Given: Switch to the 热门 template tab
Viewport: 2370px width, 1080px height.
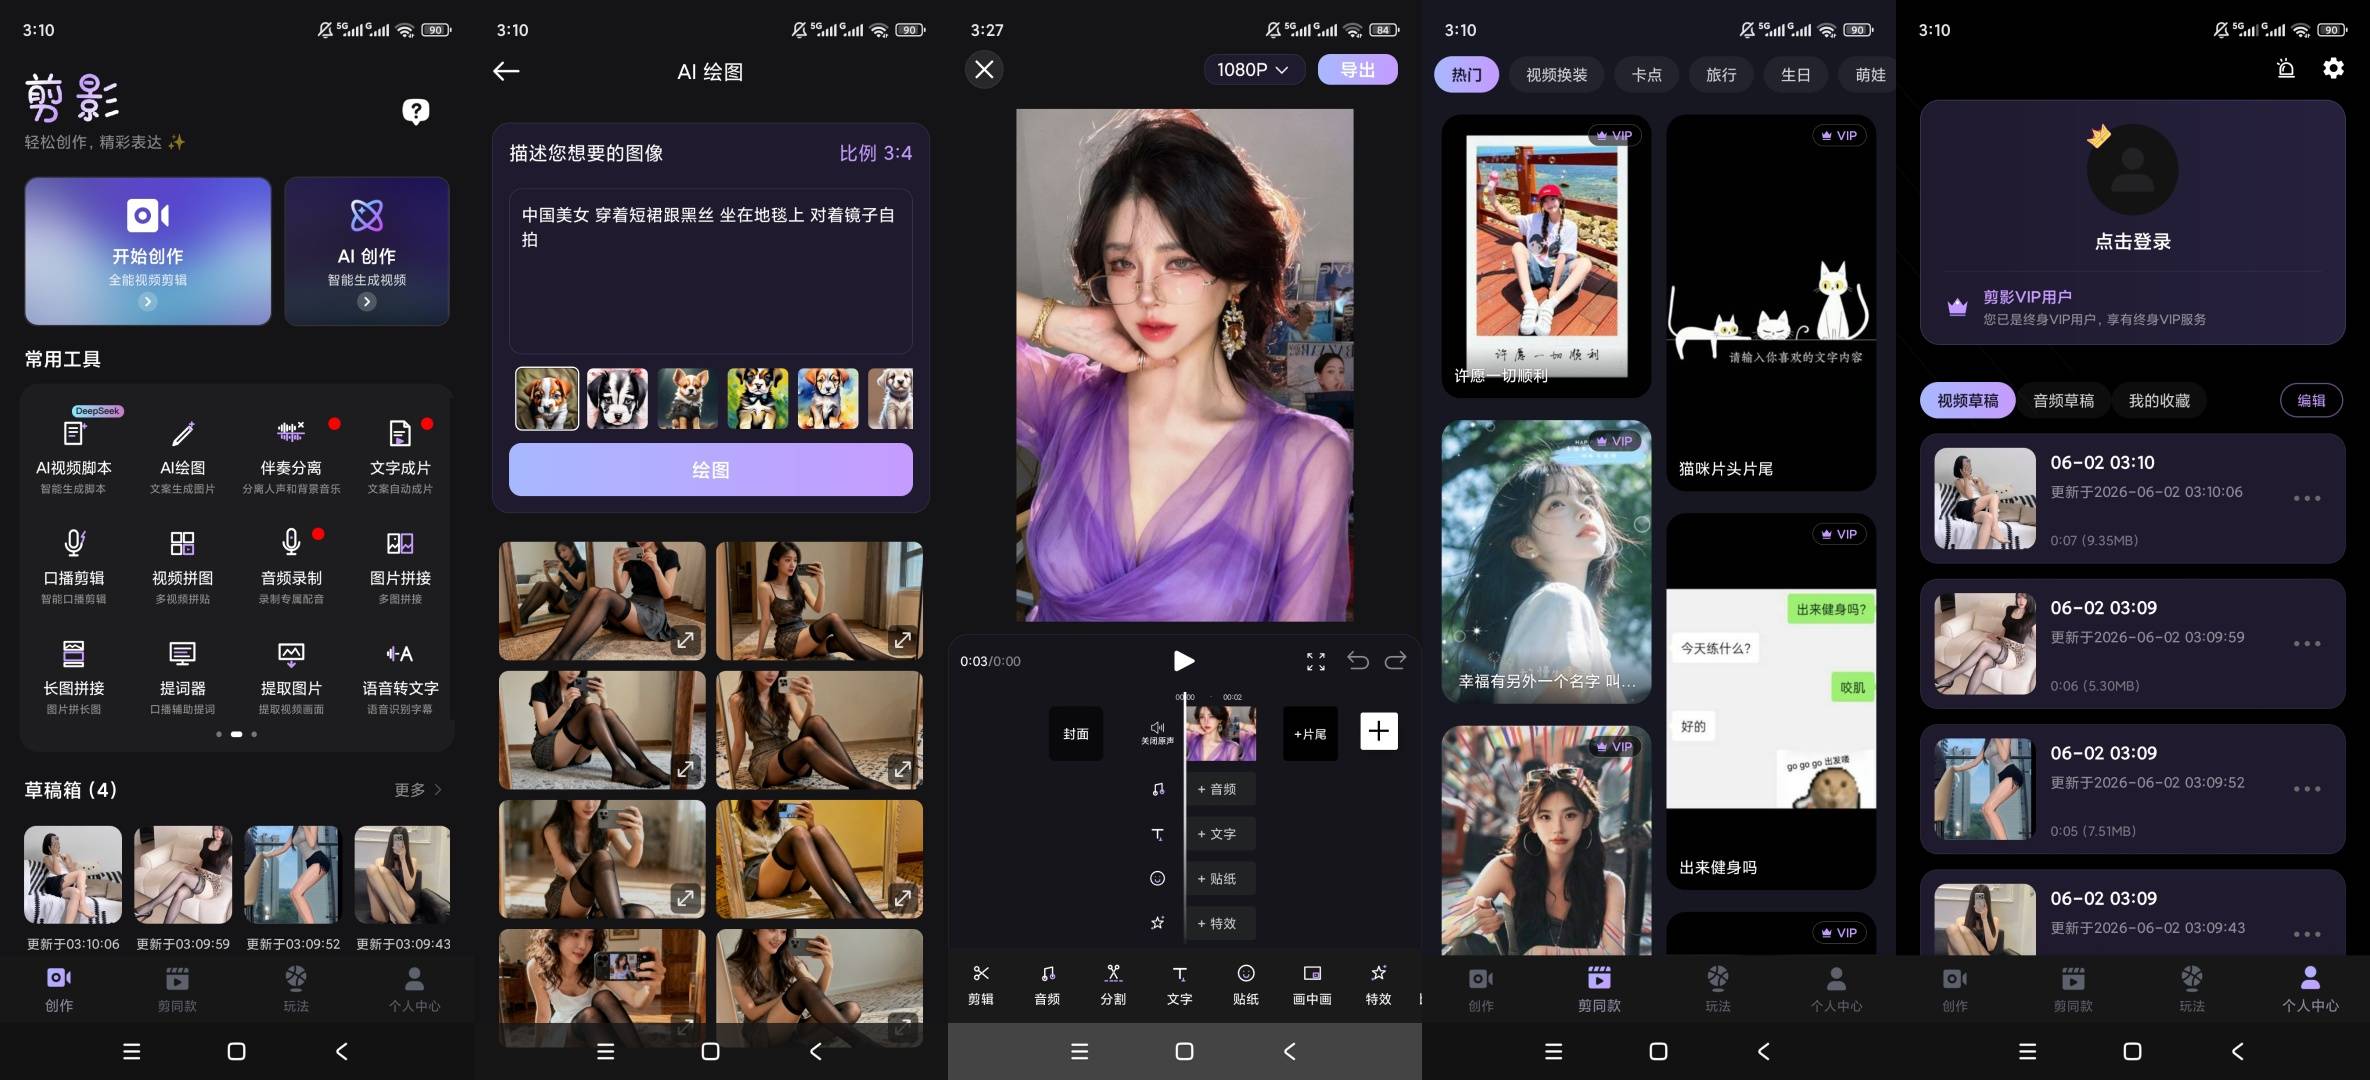Looking at the screenshot, I should click(x=1466, y=75).
